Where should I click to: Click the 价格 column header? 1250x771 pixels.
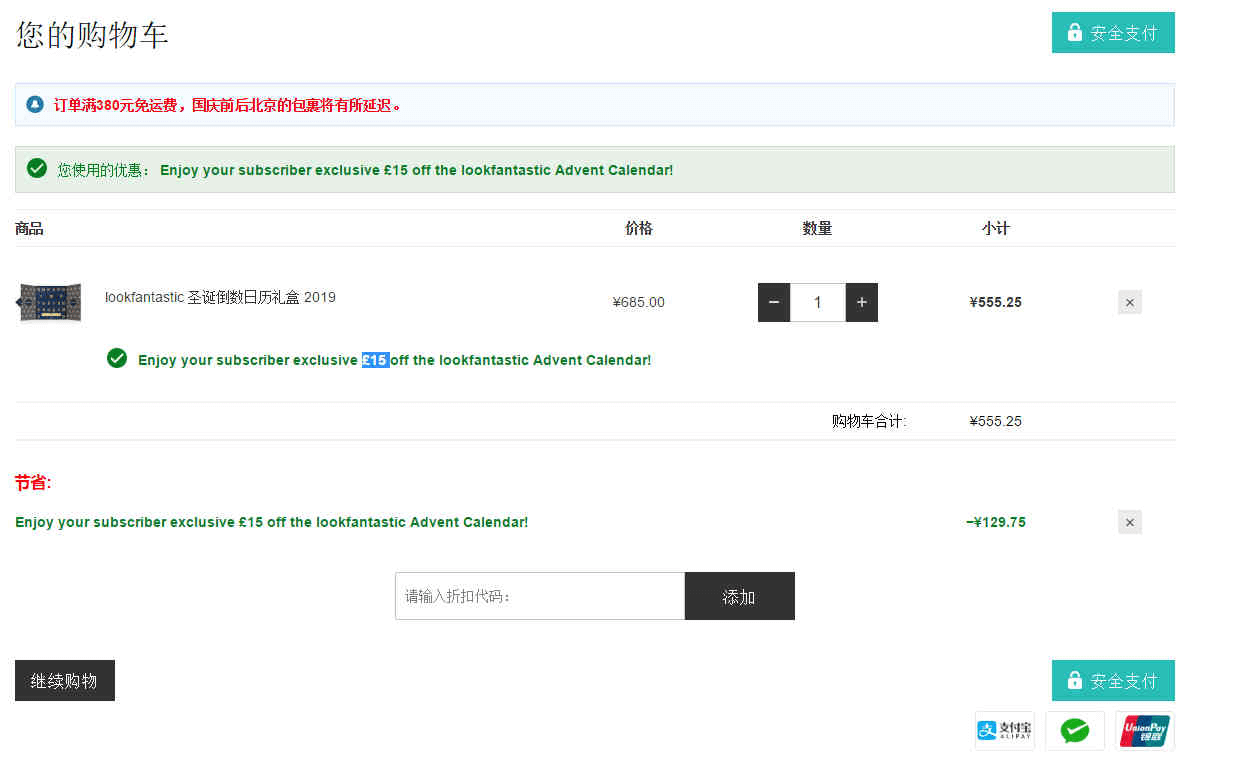pos(639,228)
